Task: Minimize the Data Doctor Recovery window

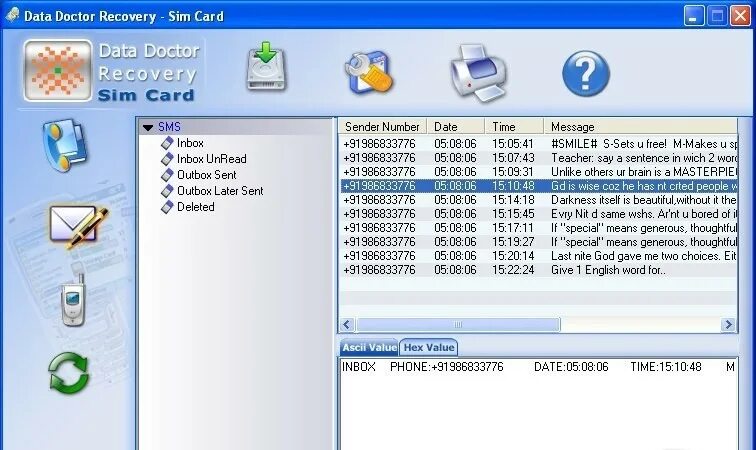Action: point(694,16)
